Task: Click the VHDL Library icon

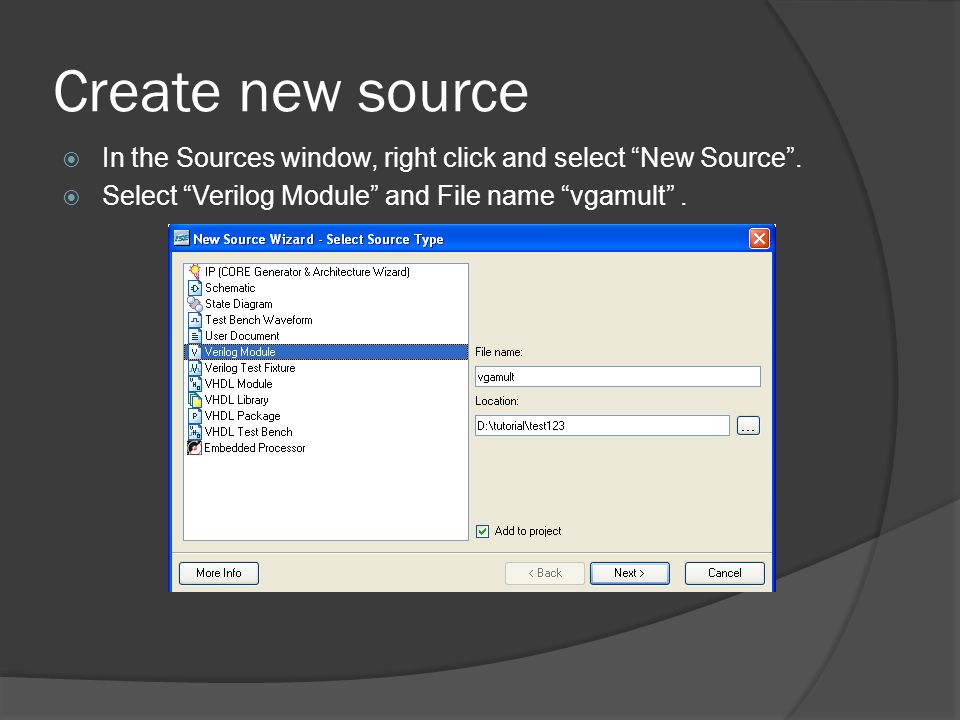Action: (195, 400)
